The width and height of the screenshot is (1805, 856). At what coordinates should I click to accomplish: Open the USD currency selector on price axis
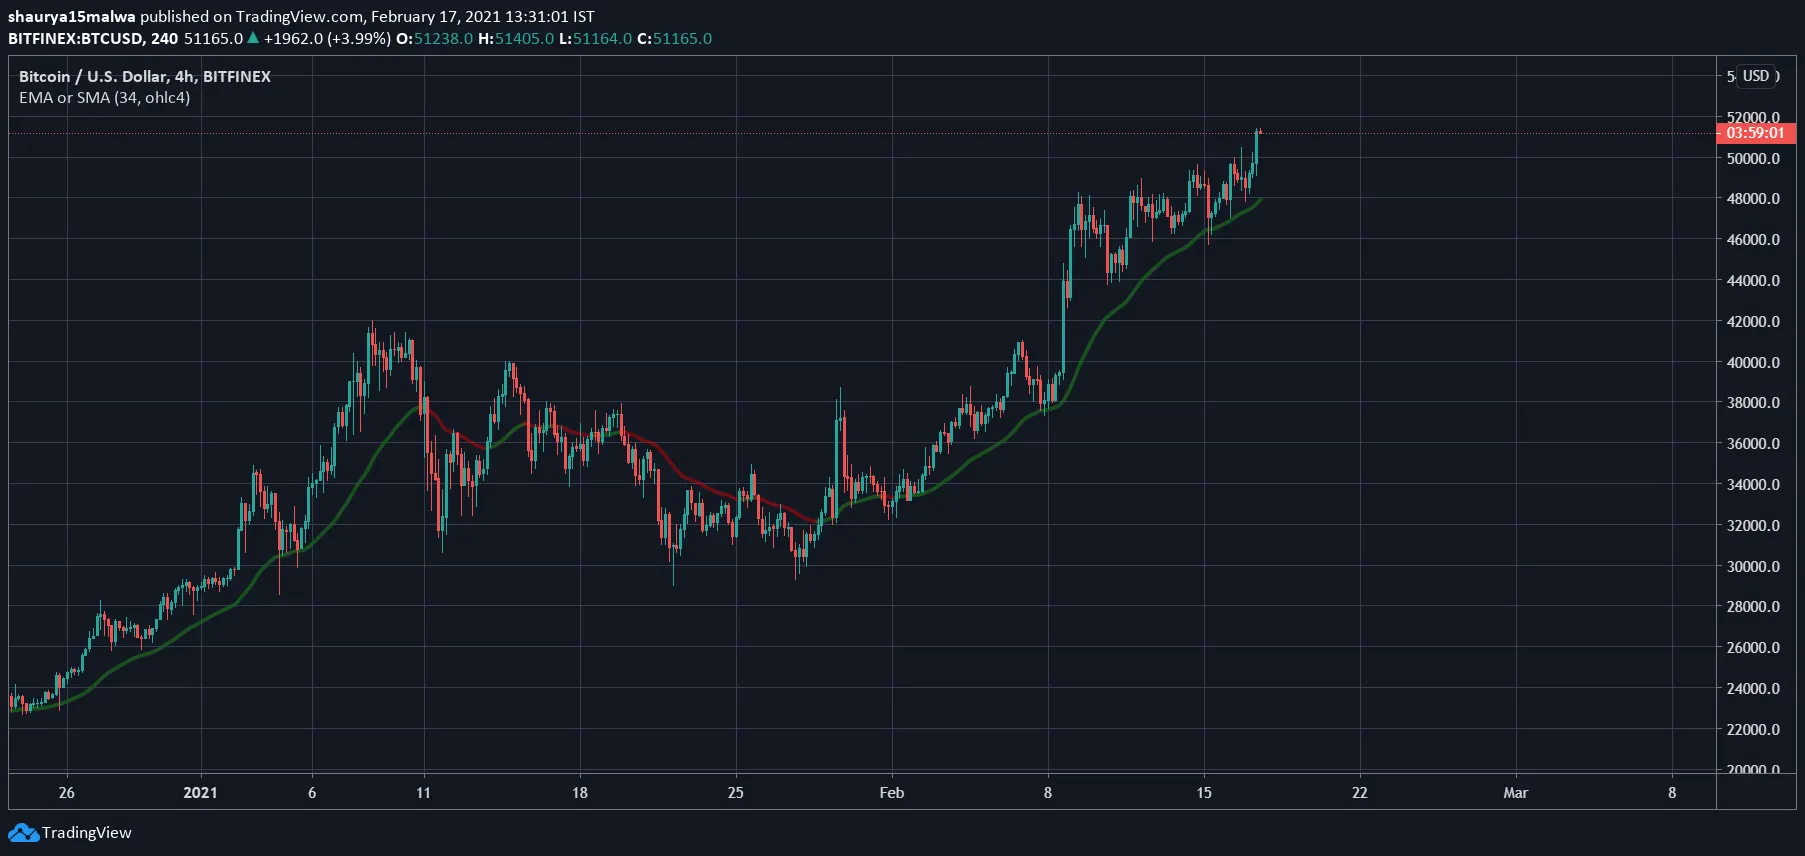[1757, 76]
